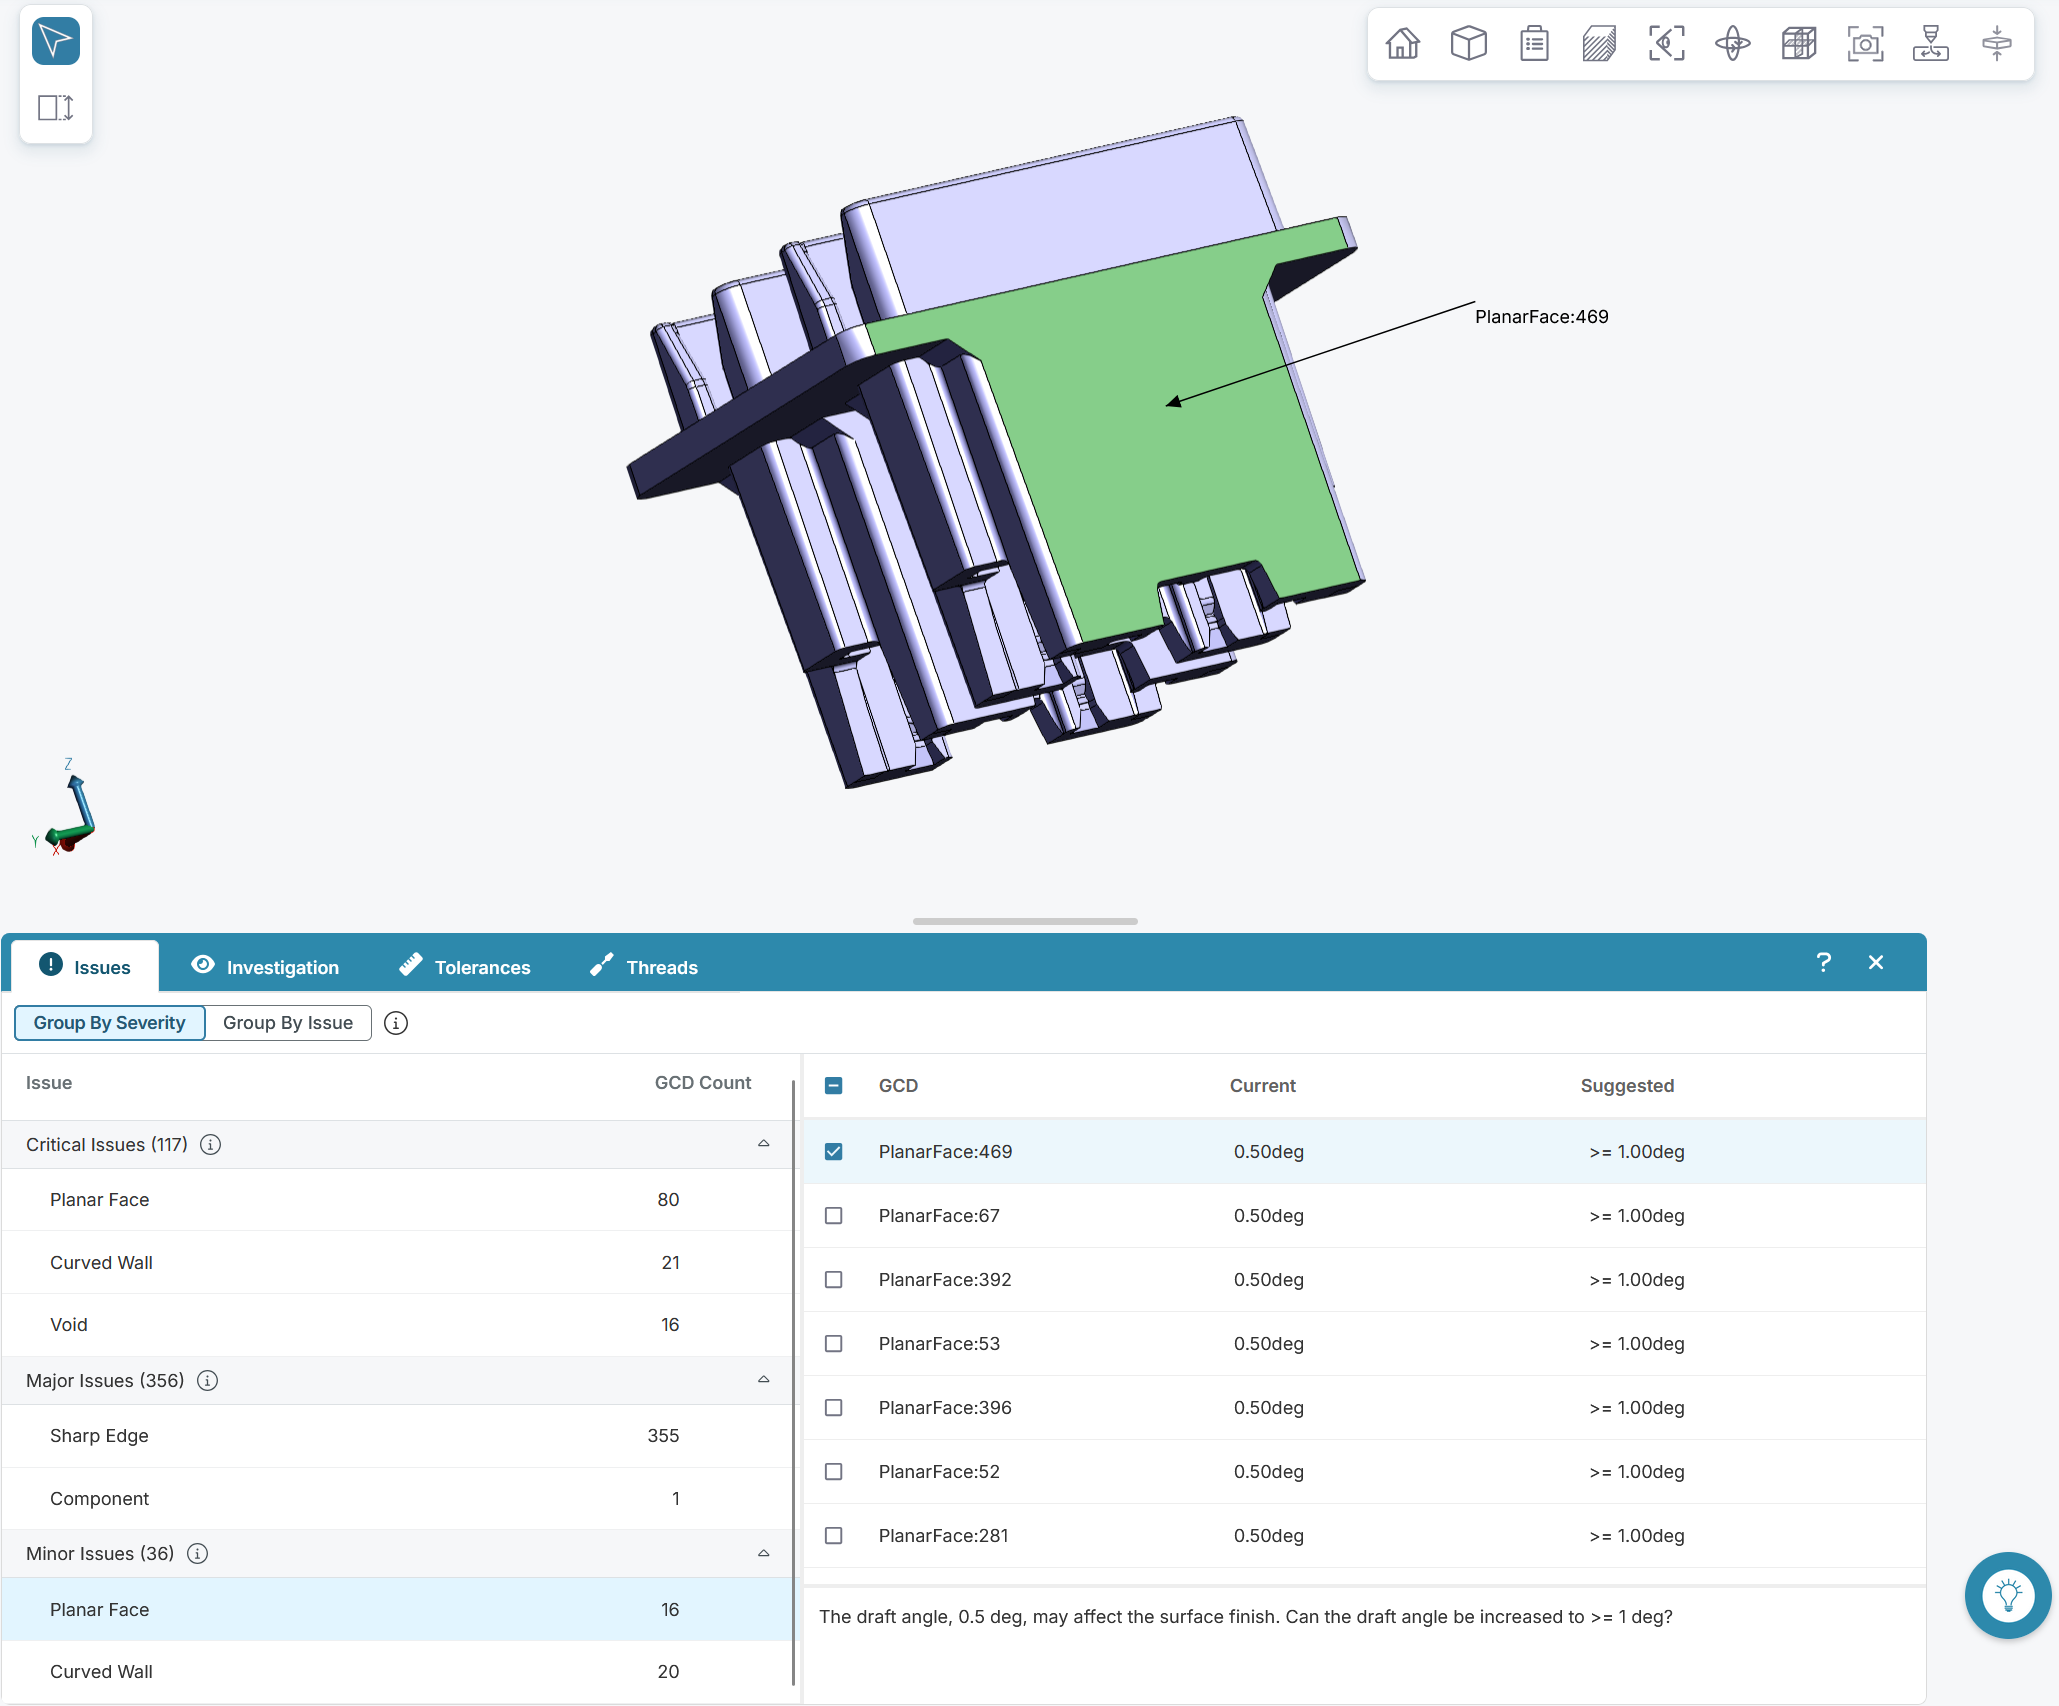The width and height of the screenshot is (2059, 1706).
Task: Select the arrow pointer tool
Action: click(x=56, y=42)
